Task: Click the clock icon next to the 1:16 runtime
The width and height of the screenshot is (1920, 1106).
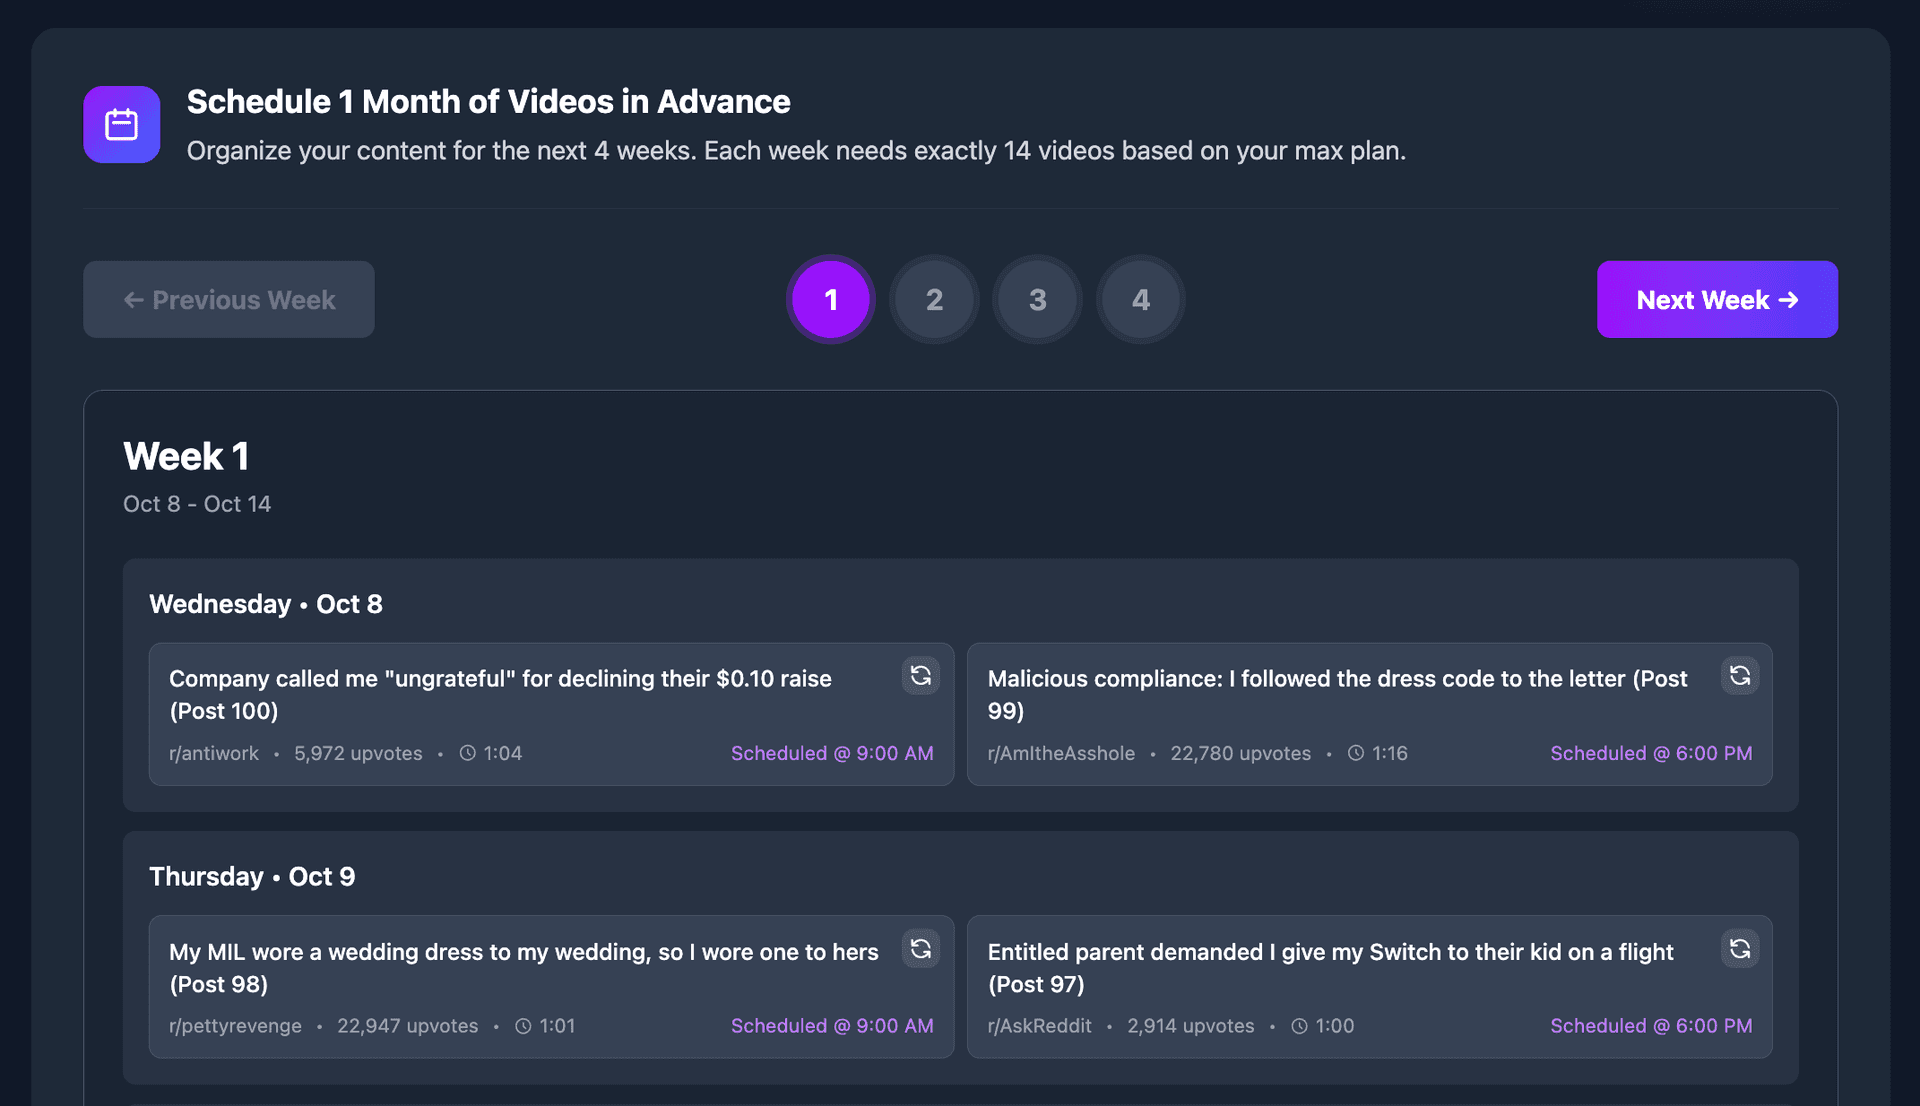Action: 1355,753
